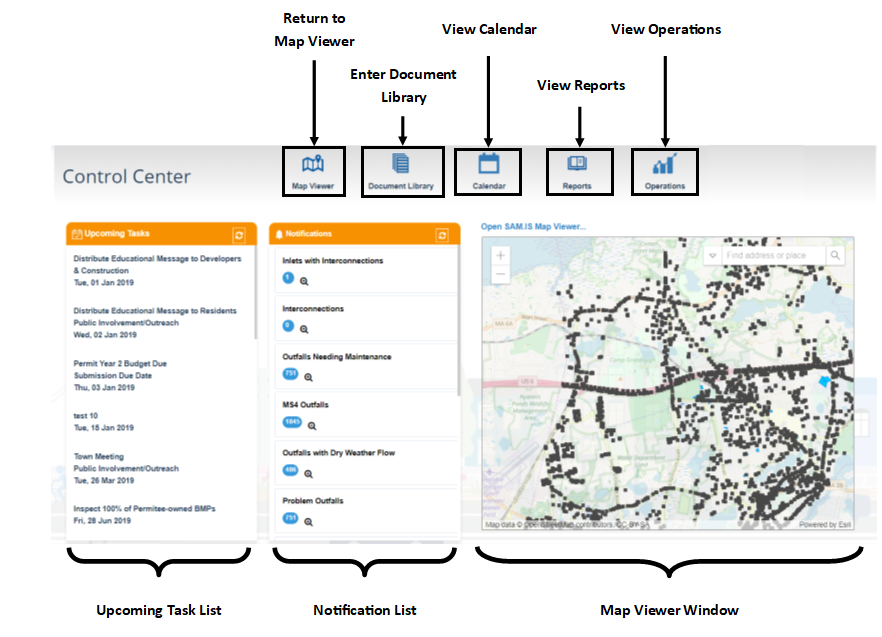Expand the map search source dropdown
The width and height of the screenshot is (882, 637).
tap(712, 256)
